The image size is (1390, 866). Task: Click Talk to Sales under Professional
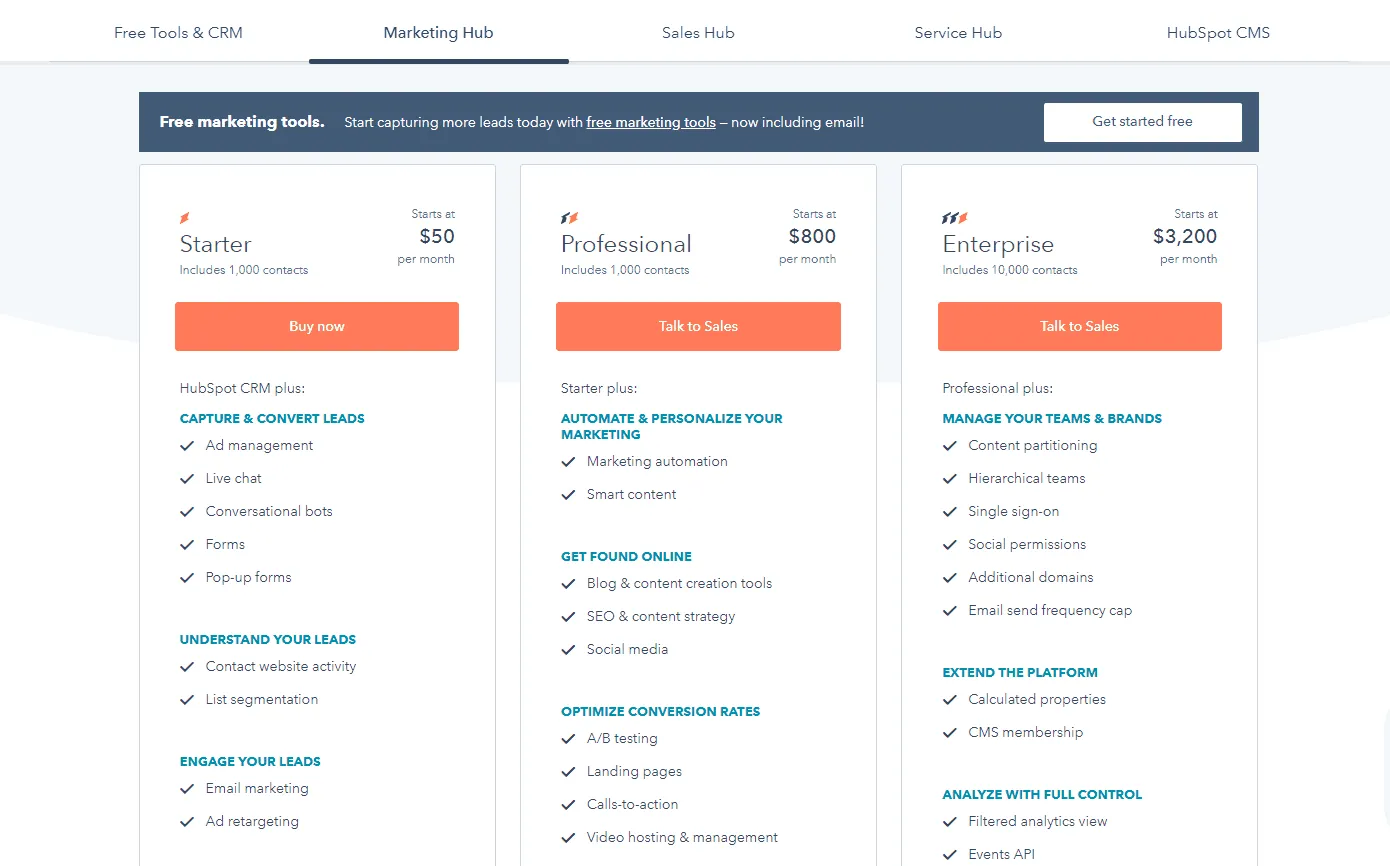pyautogui.click(x=698, y=327)
